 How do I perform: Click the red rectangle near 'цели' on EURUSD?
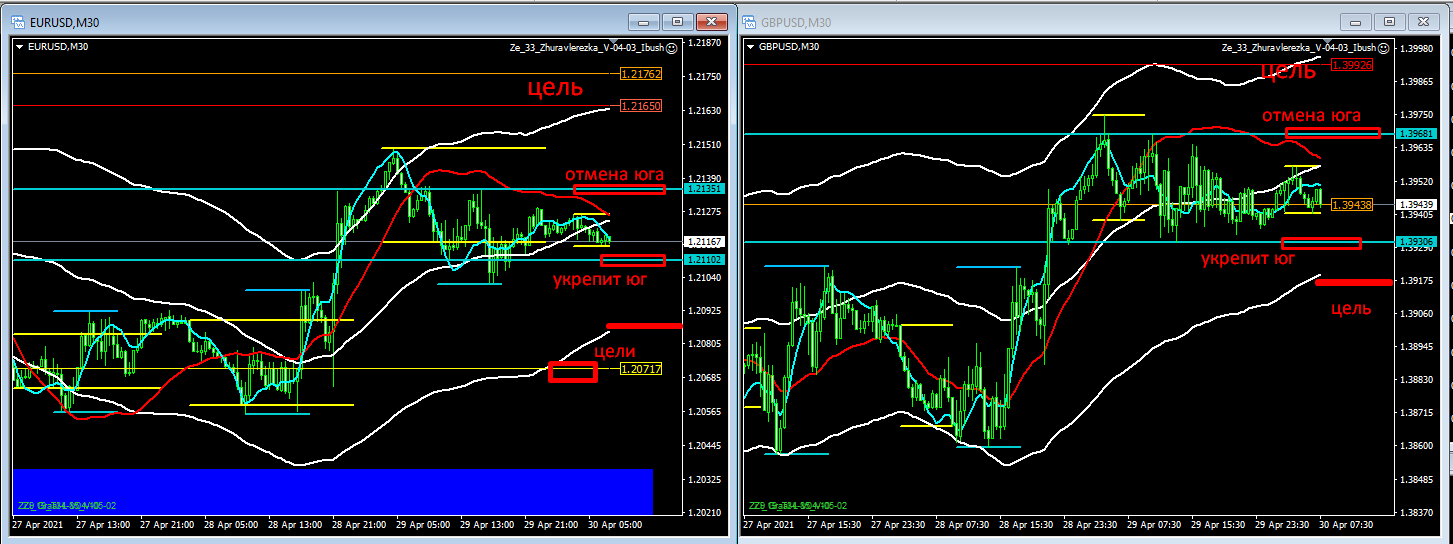tap(572, 372)
